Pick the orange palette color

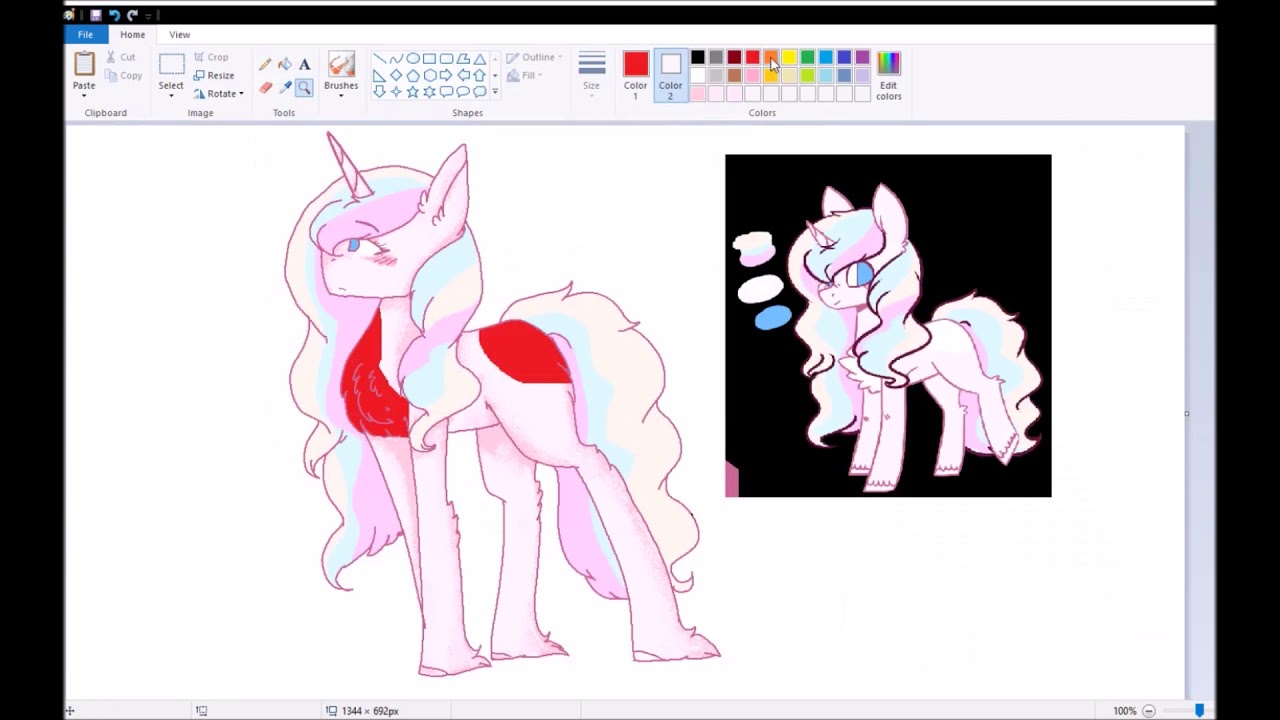pyautogui.click(x=771, y=57)
